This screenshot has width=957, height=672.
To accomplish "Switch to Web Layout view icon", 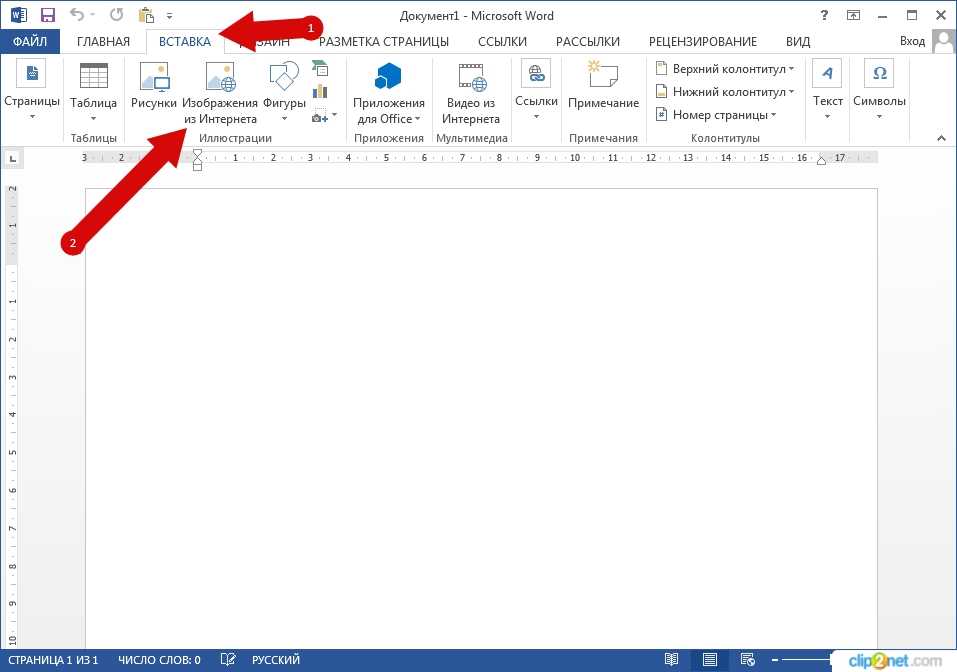I will click(x=747, y=660).
